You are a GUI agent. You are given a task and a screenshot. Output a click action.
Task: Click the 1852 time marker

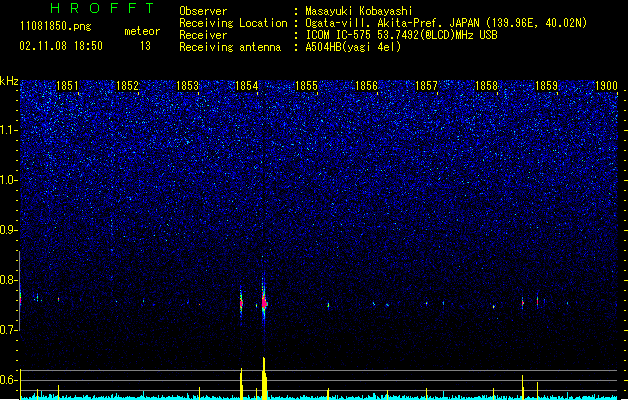coord(127,86)
